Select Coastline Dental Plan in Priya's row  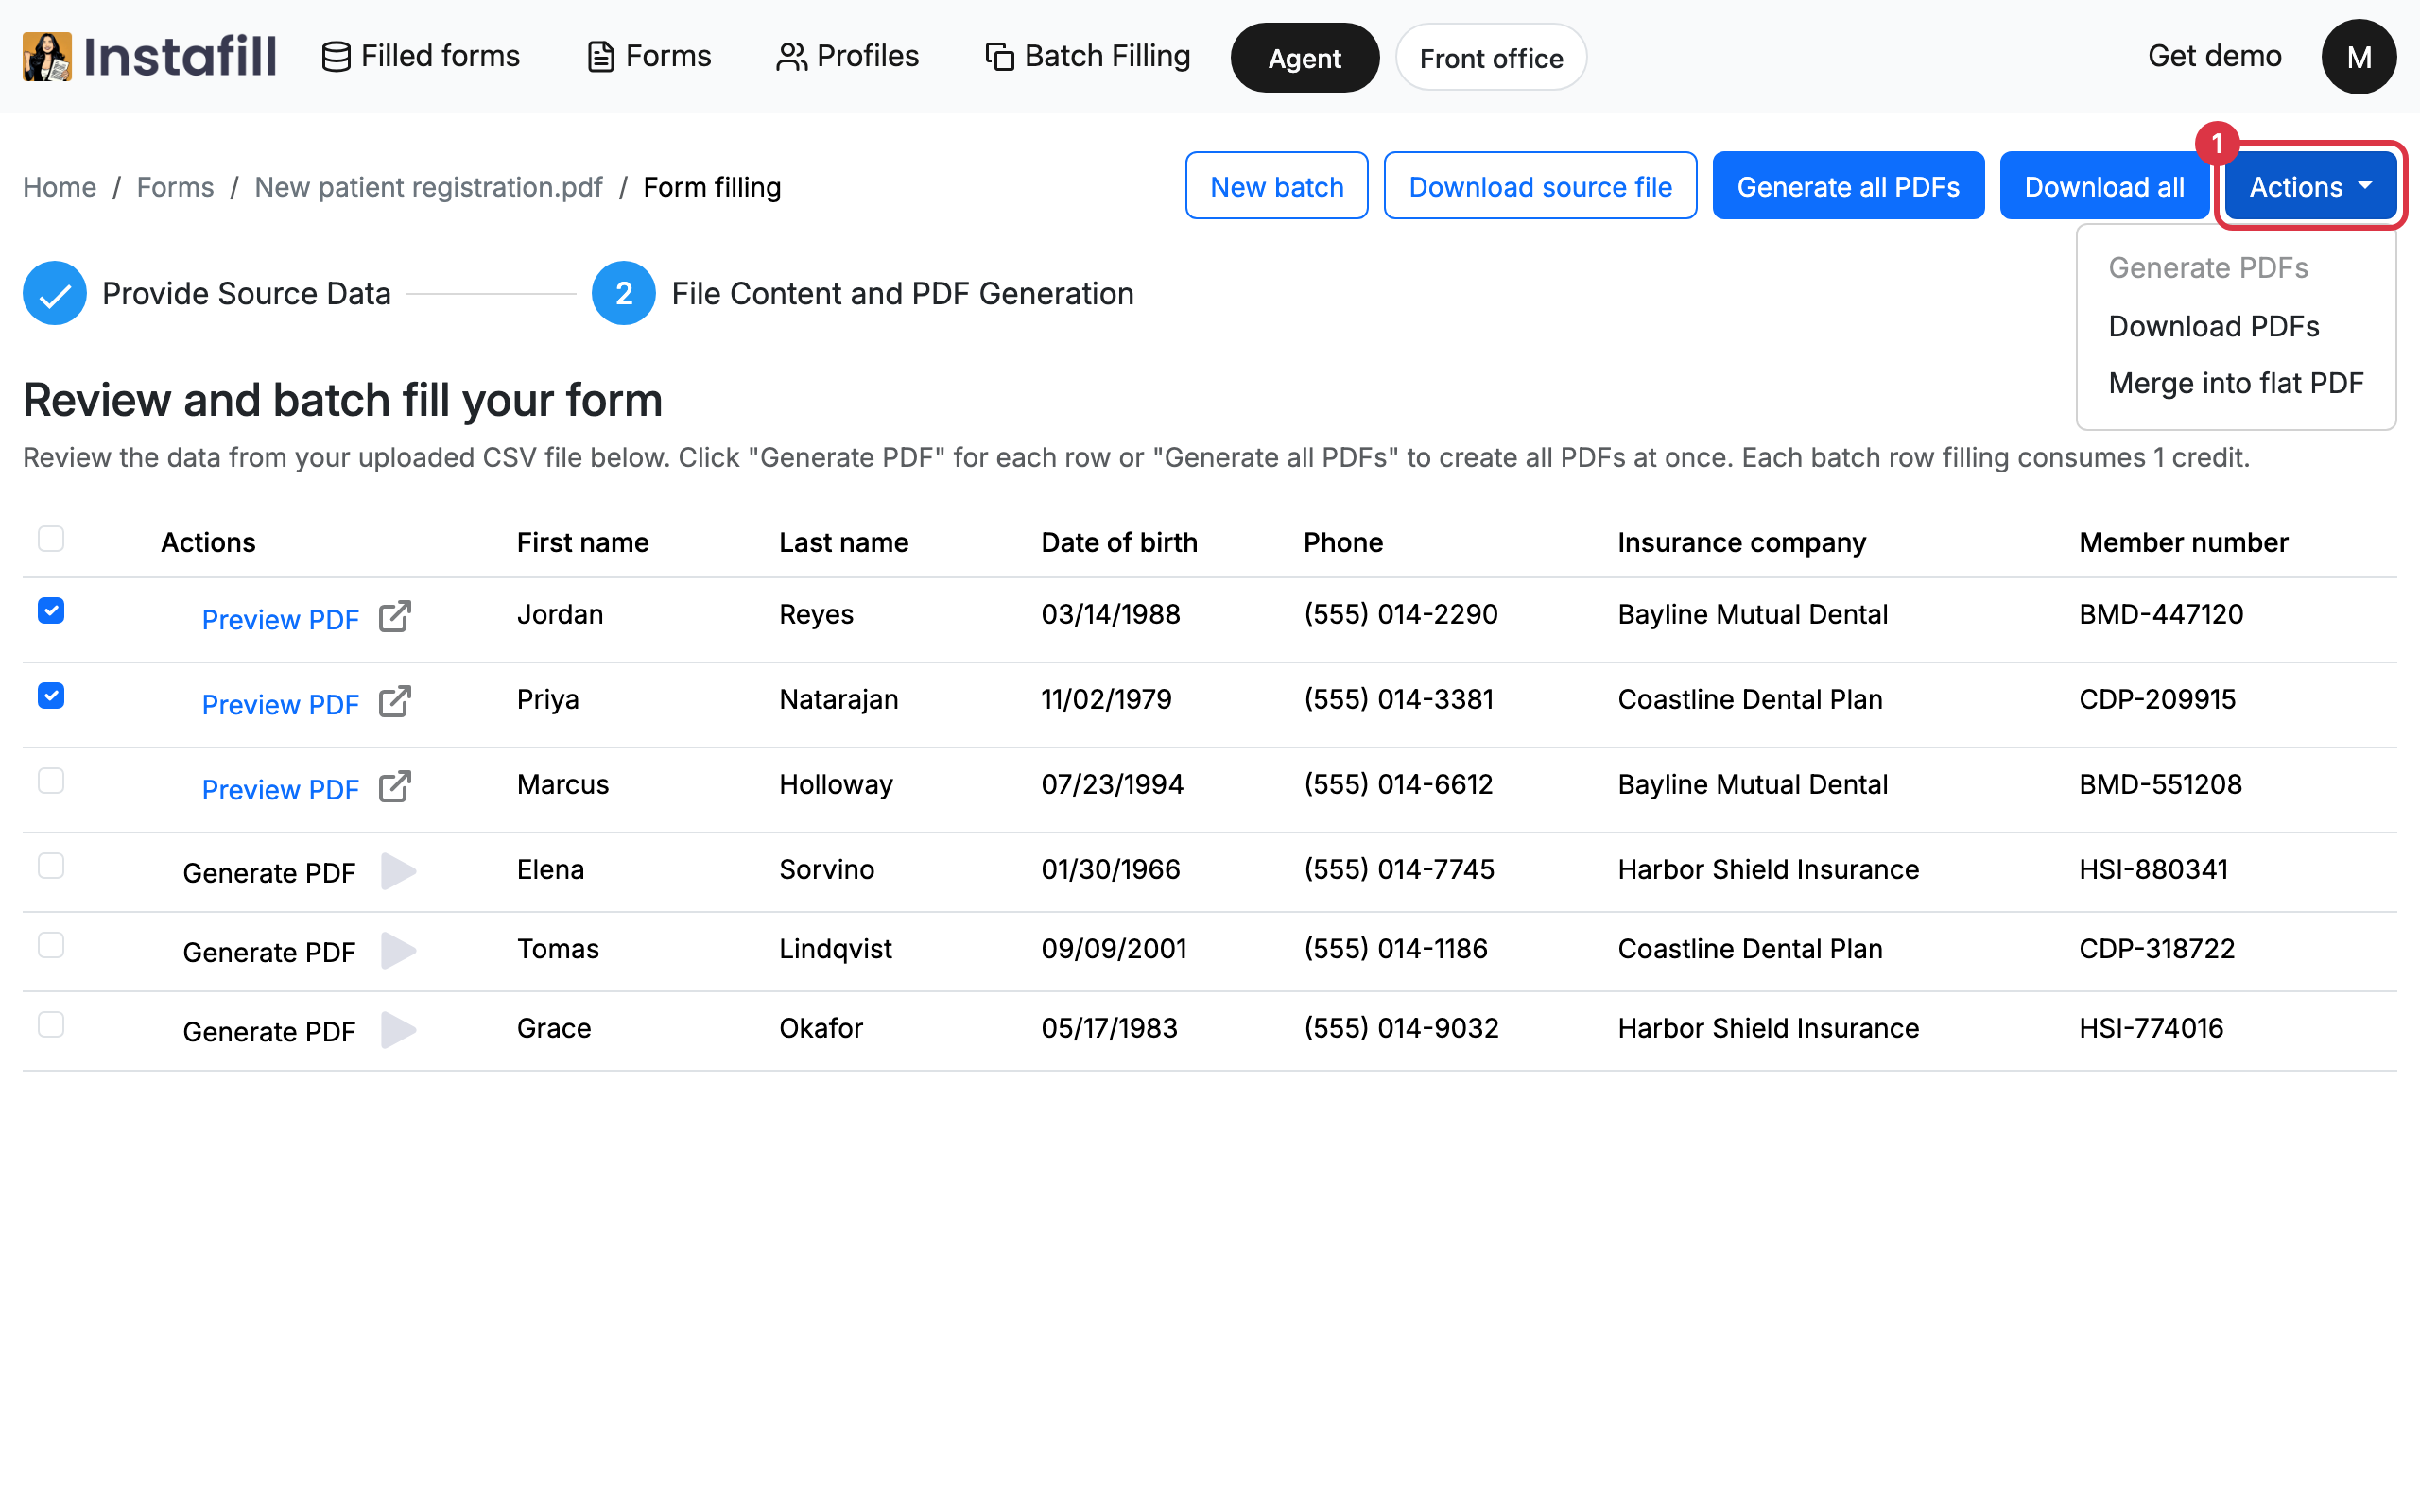(x=1750, y=699)
